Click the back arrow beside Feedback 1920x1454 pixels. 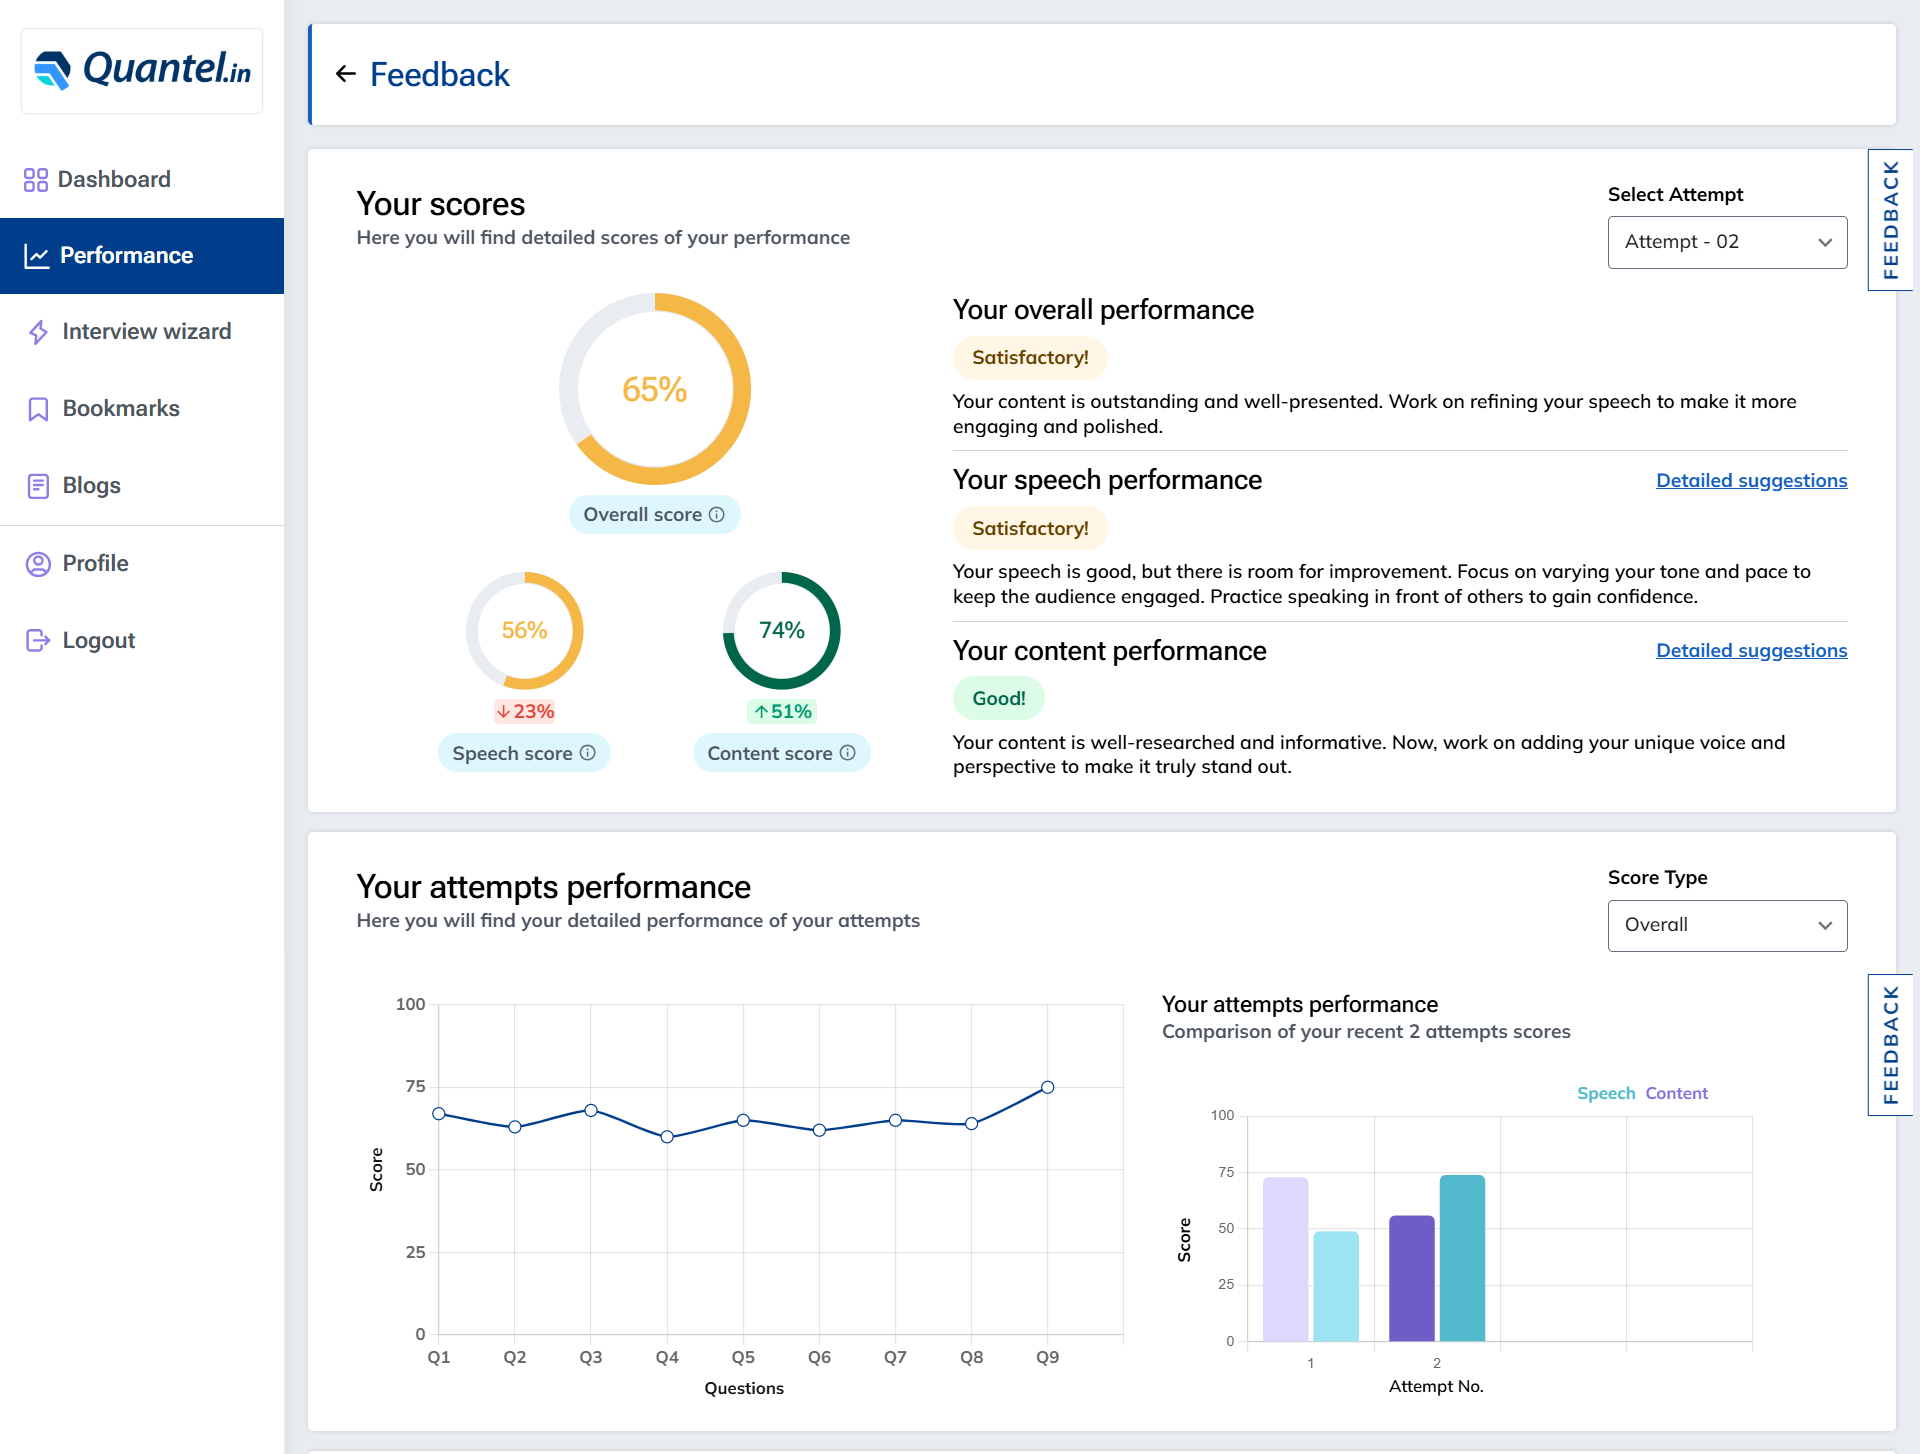(346, 74)
